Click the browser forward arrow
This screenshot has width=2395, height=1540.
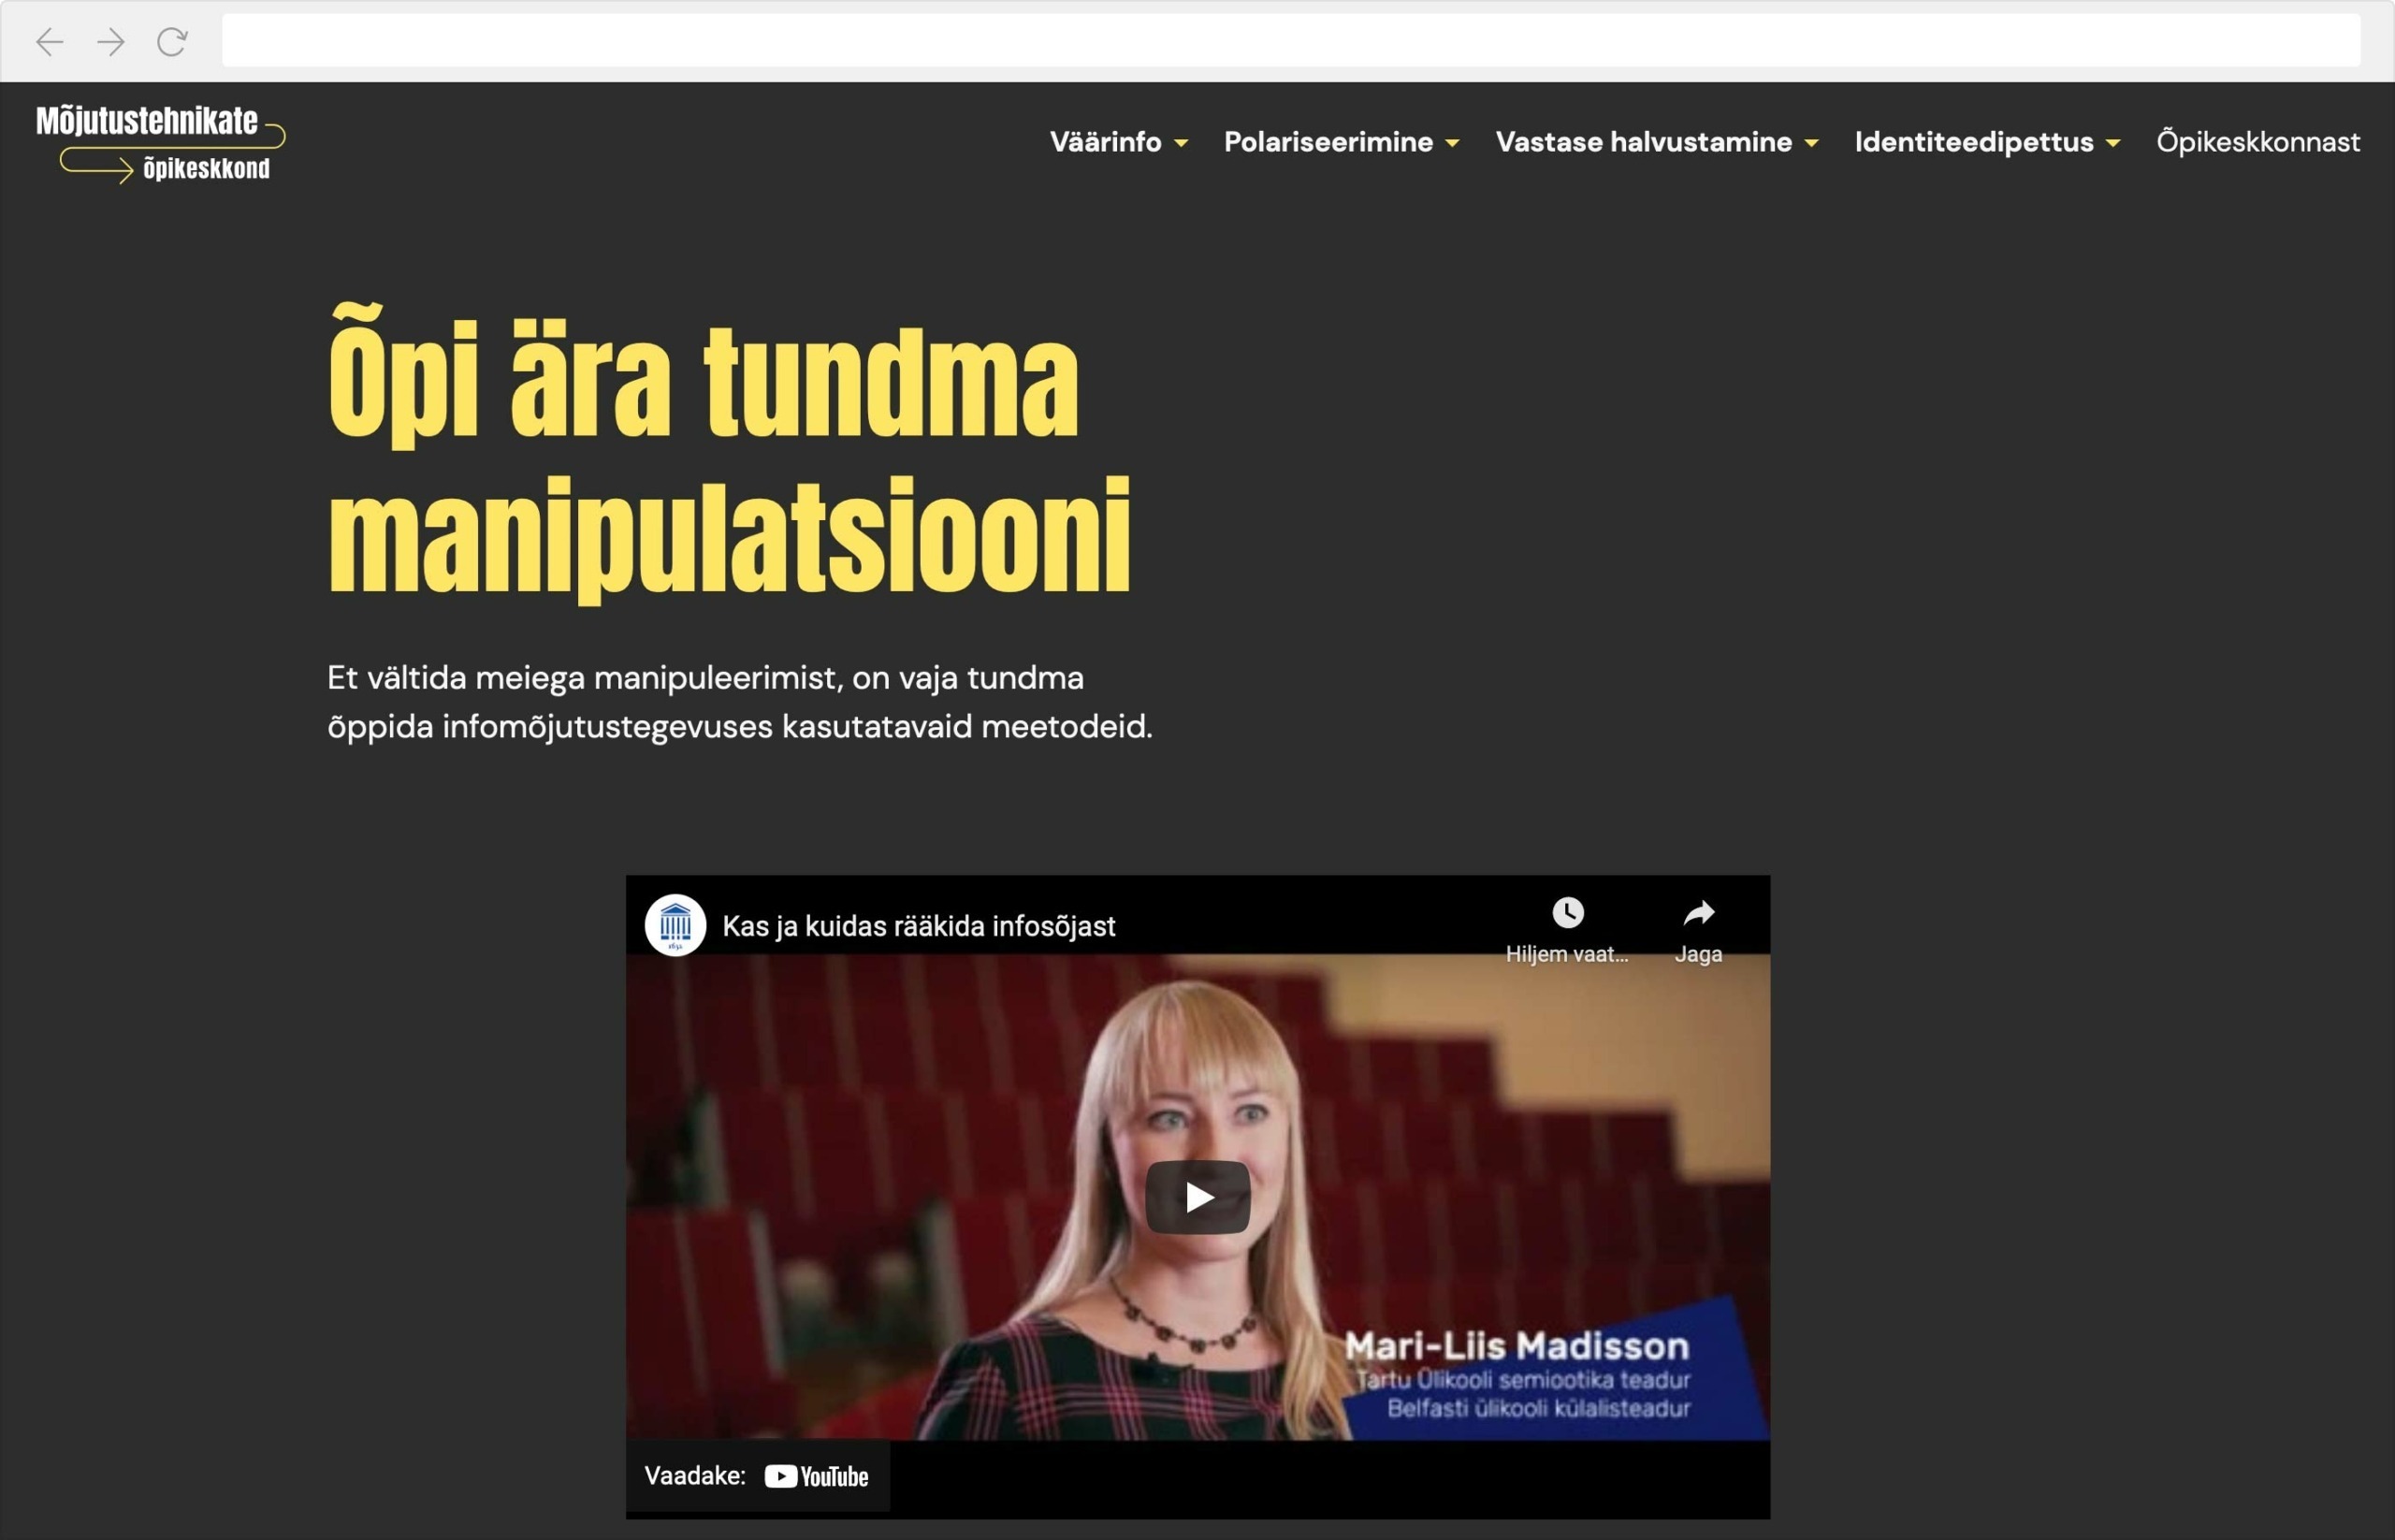pos(111,42)
